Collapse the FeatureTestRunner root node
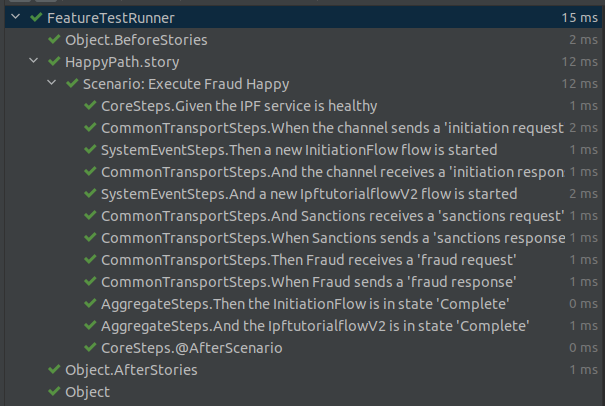Viewport: 605px width, 406px height. 16,18
